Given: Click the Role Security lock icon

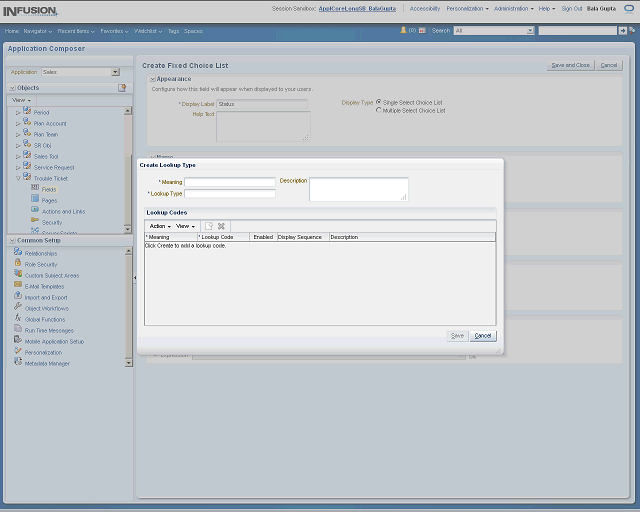Looking at the screenshot, I should (x=18, y=263).
